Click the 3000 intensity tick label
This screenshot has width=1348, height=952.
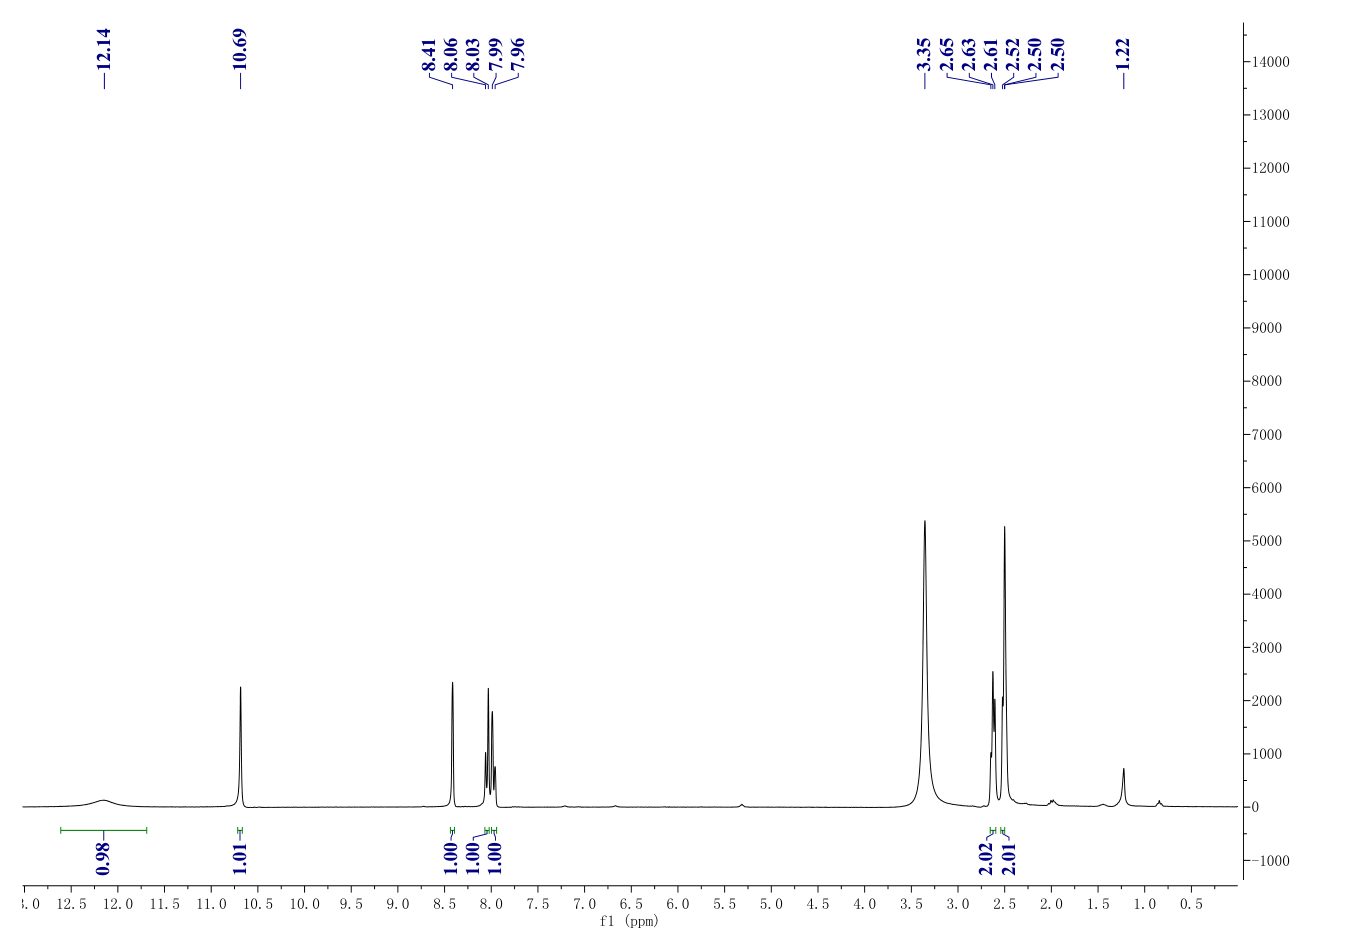[1266, 648]
